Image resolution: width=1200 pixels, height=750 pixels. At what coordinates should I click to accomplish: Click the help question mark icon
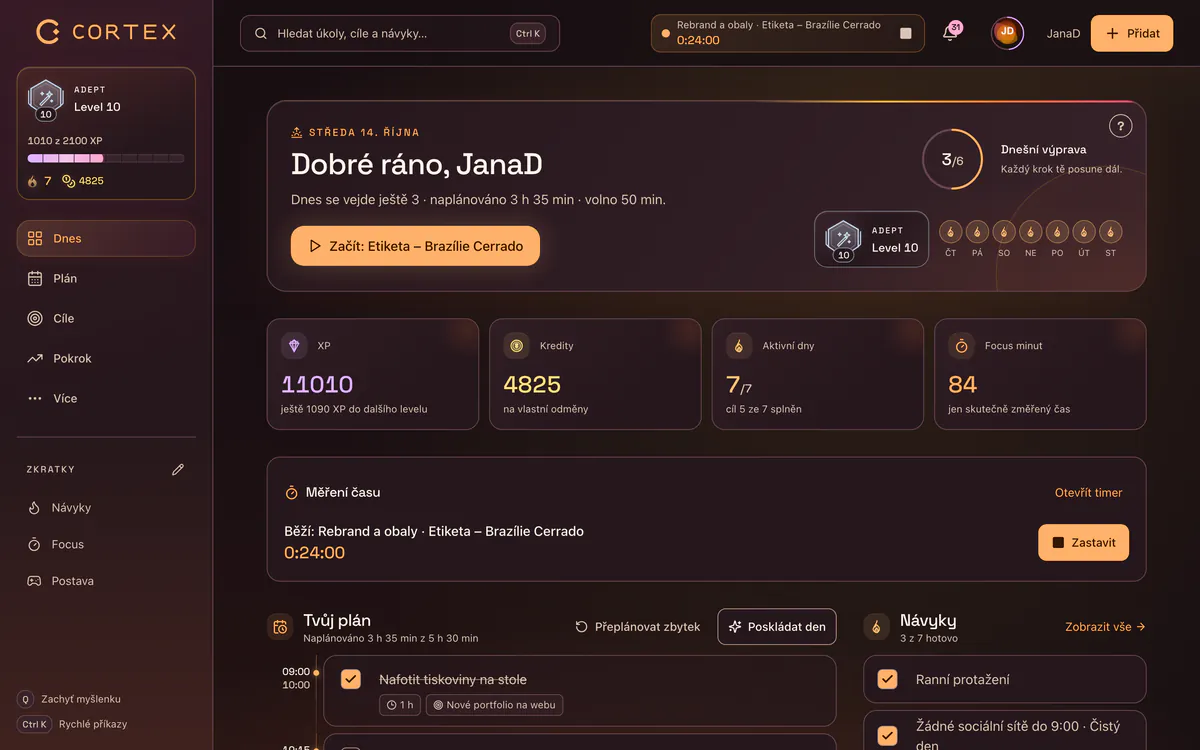(1121, 126)
